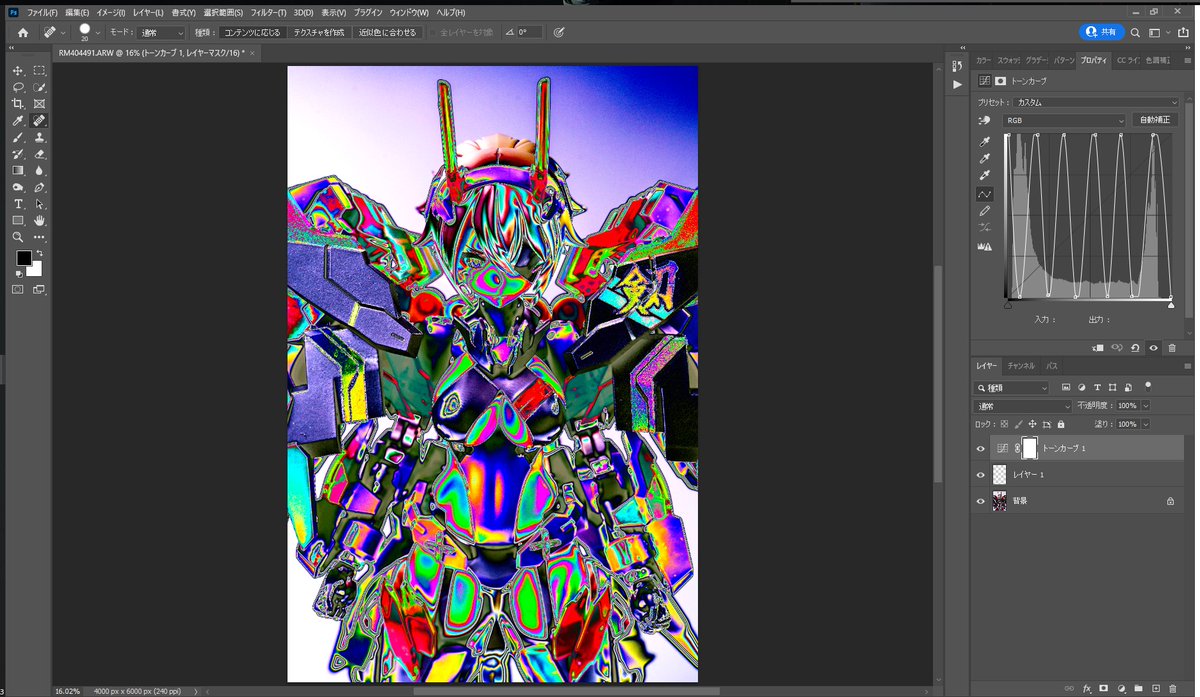Screen dimensions: 1200x697
Task: Open the モード 通常 dropdown in options bar
Action: 162,32
